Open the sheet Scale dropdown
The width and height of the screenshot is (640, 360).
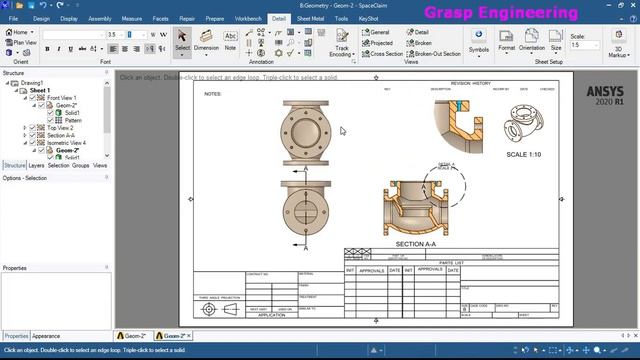596,45
